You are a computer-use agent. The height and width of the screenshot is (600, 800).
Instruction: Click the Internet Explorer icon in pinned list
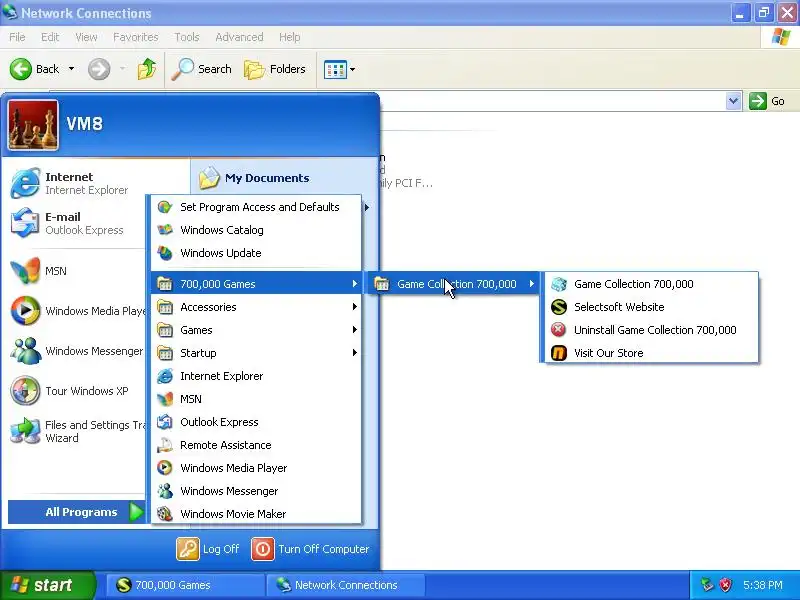point(25,183)
